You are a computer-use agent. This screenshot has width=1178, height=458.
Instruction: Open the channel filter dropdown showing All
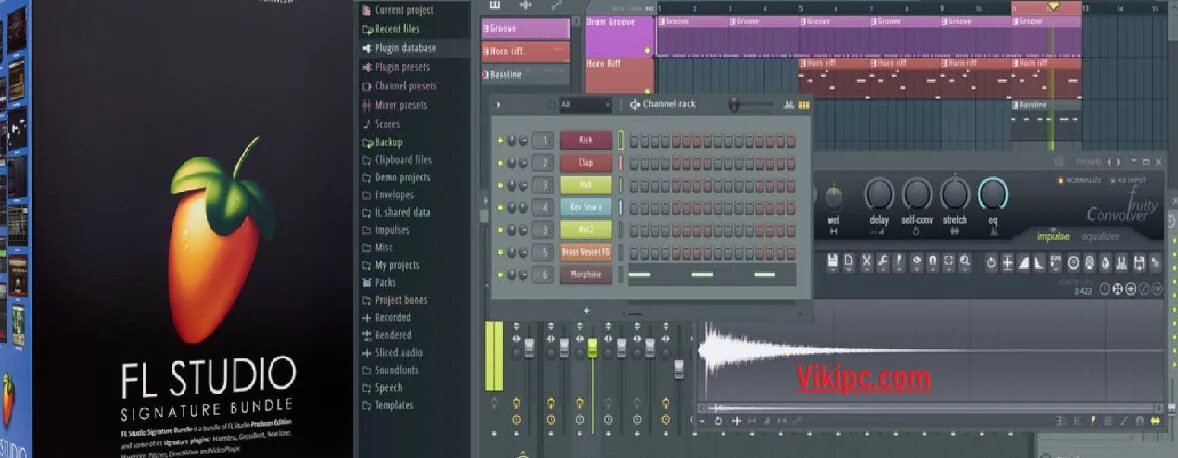coord(584,105)
